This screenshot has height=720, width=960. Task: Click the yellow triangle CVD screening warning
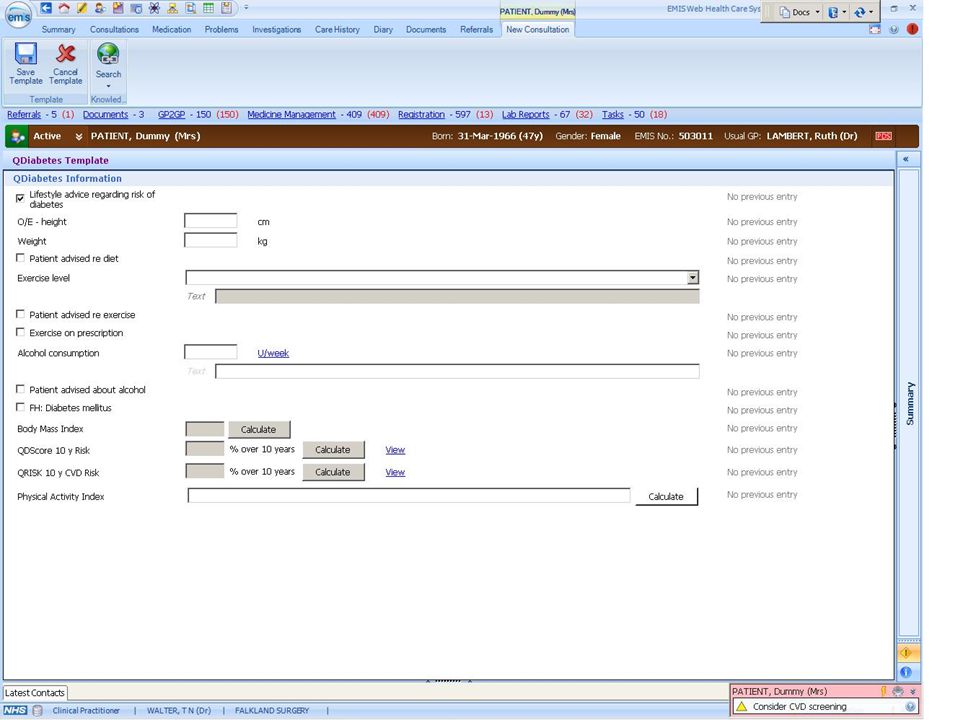click(741, 707)
